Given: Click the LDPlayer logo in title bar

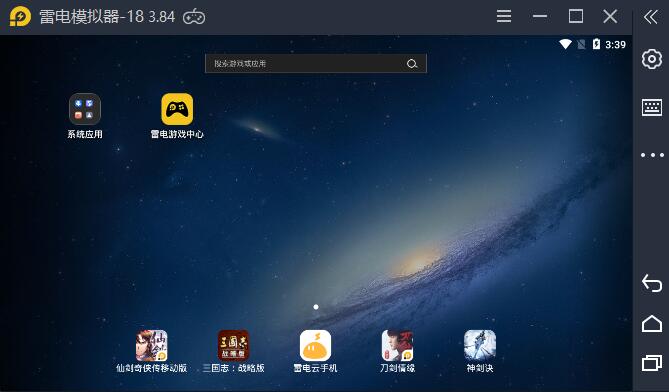Looking at the screenshot, I should point(20,17).
